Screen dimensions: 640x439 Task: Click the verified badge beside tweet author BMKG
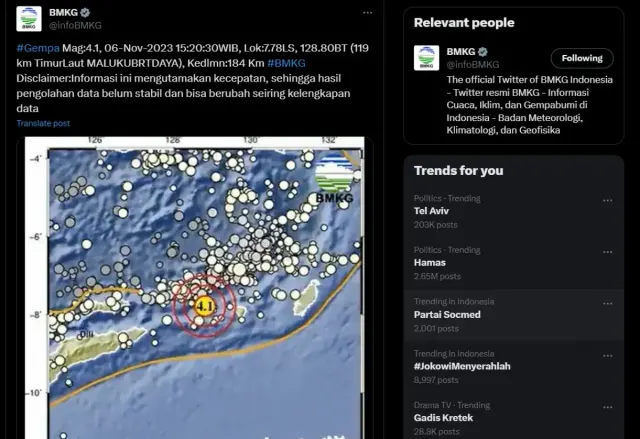[85, 13]
